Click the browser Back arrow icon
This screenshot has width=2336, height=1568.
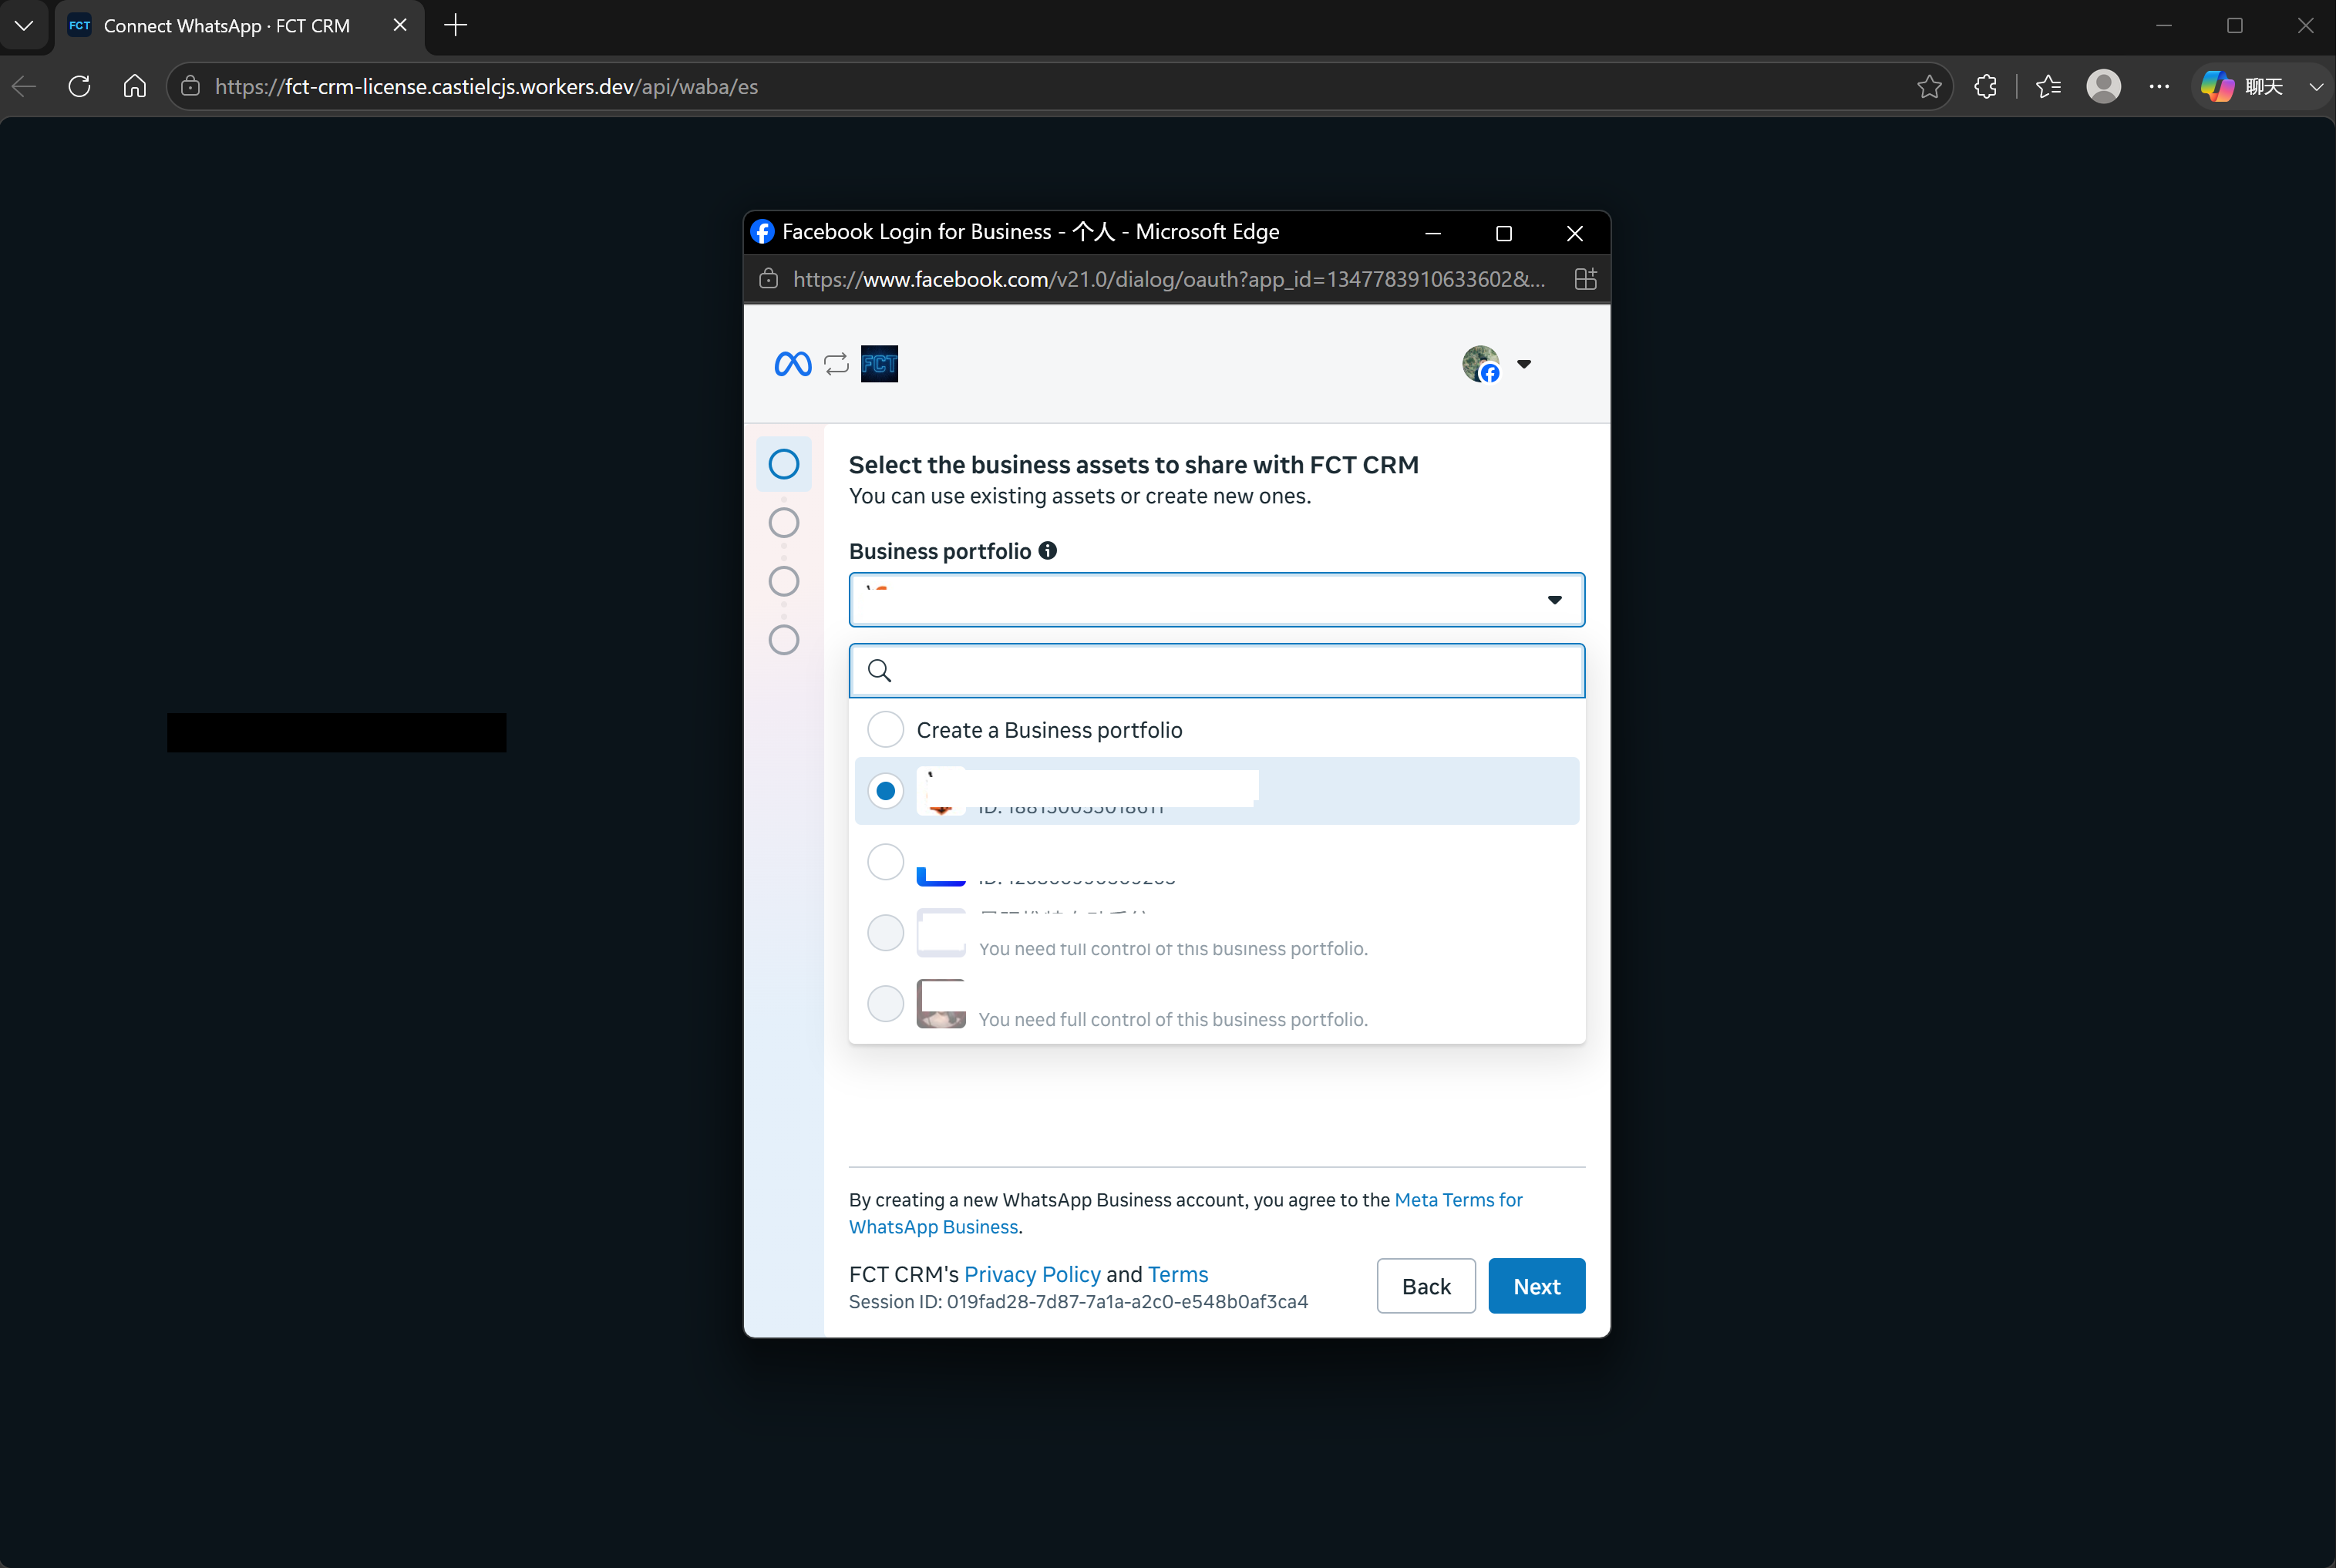(24, 87)
